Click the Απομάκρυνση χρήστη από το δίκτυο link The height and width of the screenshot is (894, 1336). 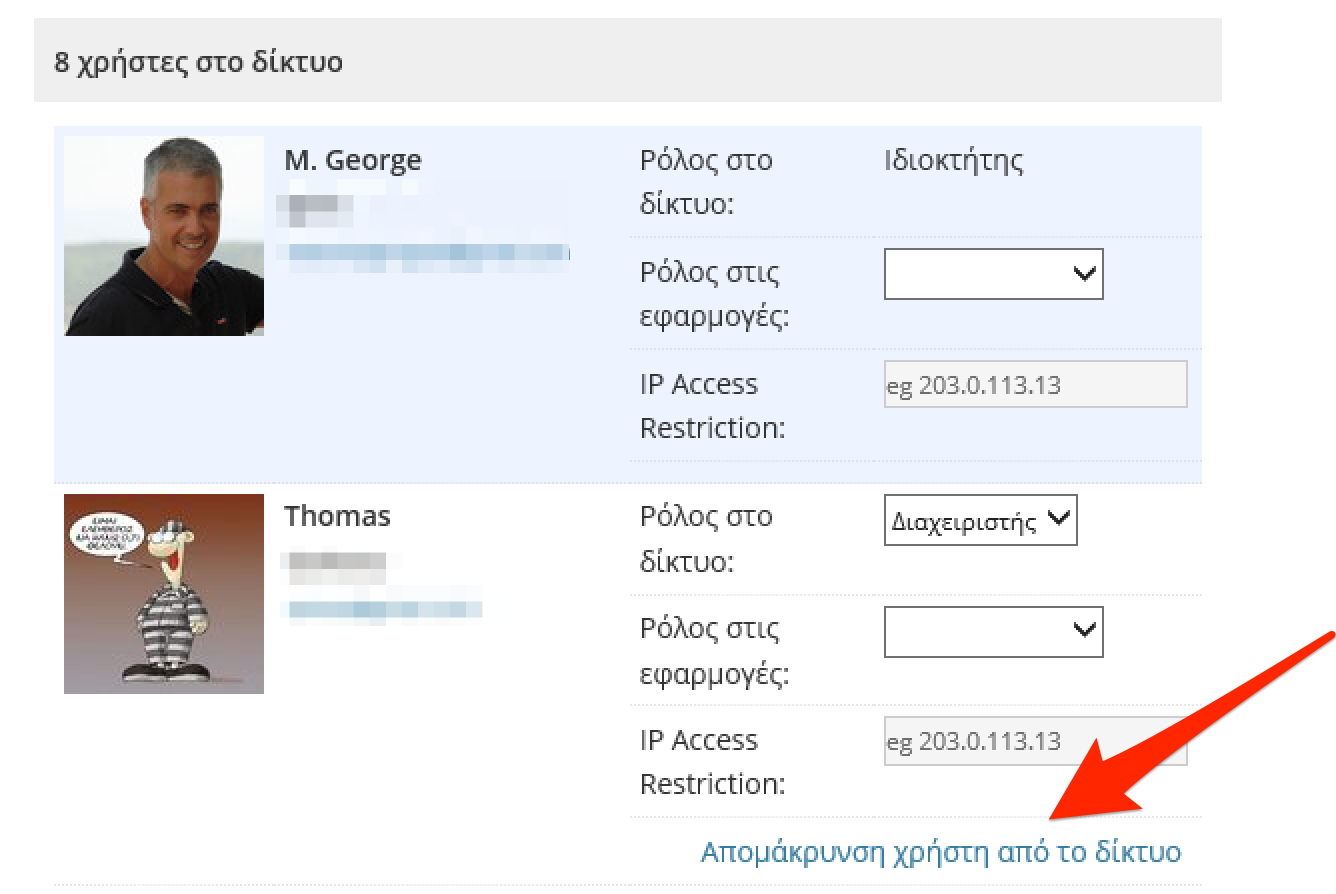point(938,851)
